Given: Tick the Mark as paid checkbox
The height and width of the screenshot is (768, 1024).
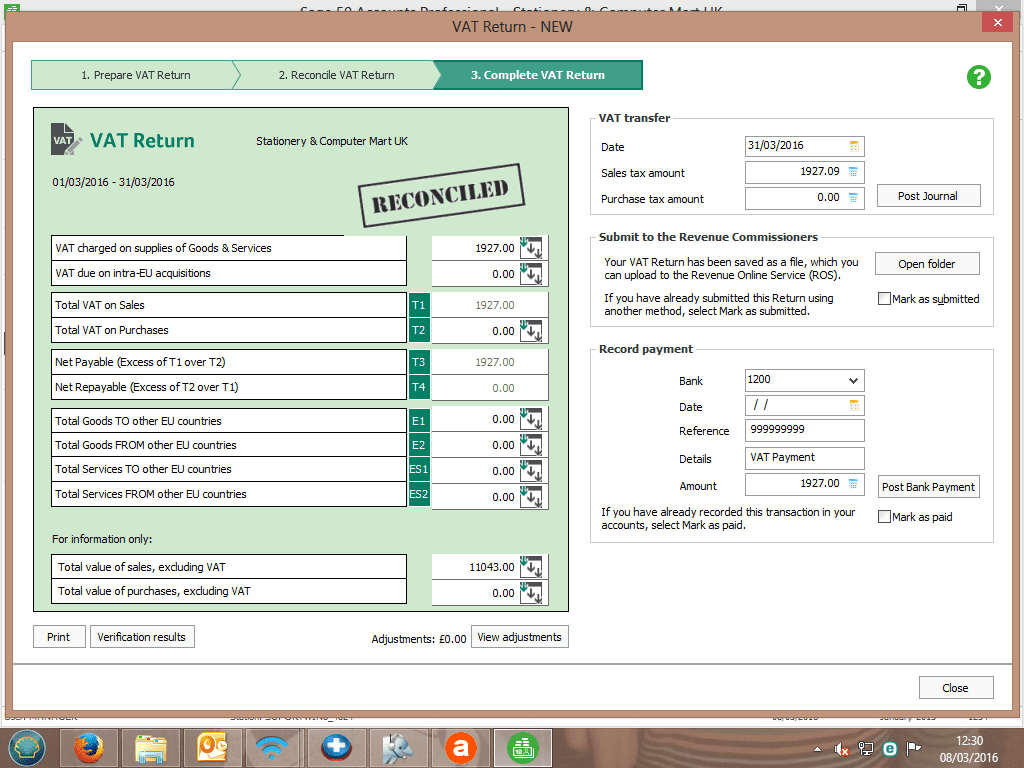Looking at the screenshot, I should pos(884,517).
